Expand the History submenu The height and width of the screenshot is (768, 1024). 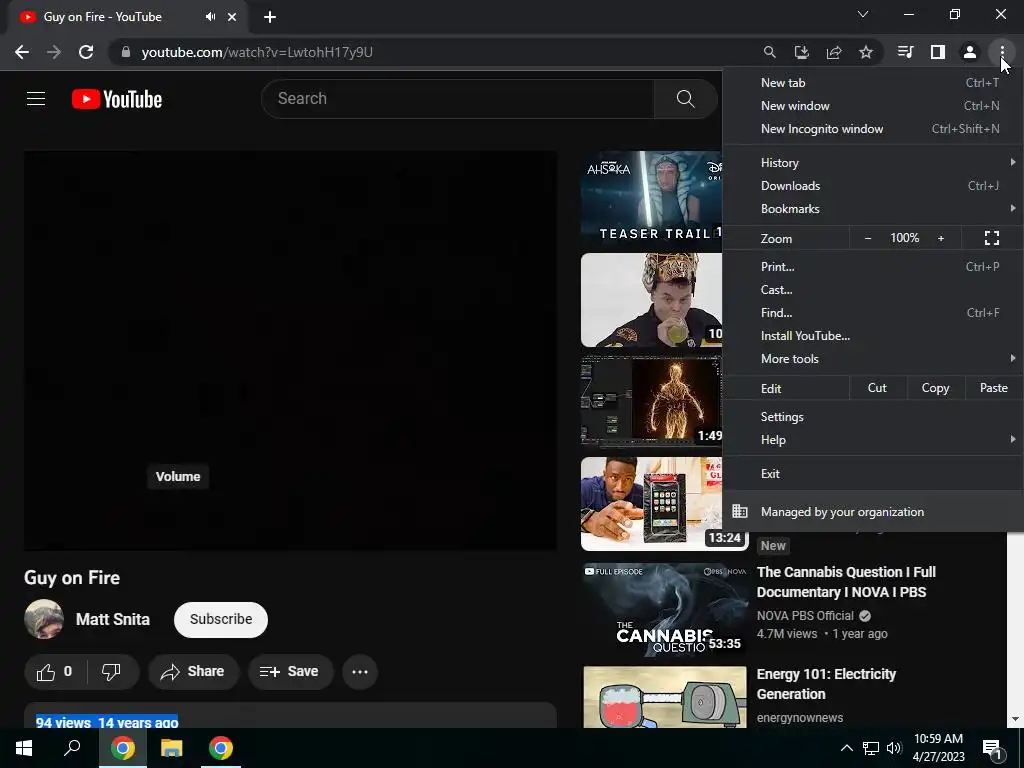pos(872,163)
